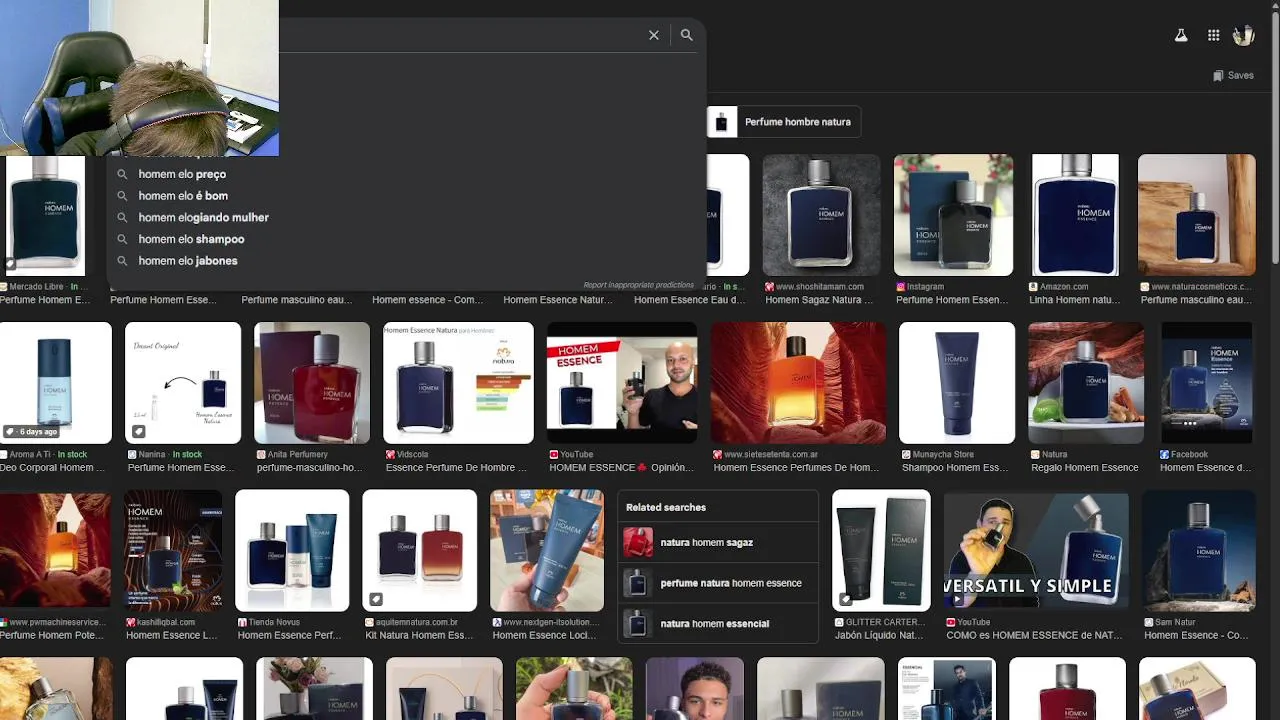Open the Munaycha Store shampoo image
The height and width of the screenshot is (720, 1280).
pos(957,383)
